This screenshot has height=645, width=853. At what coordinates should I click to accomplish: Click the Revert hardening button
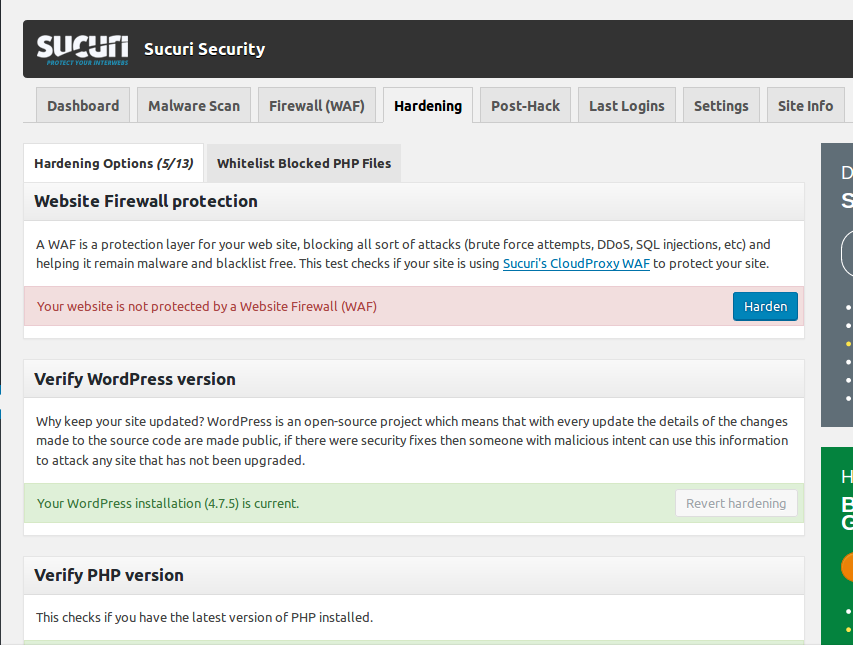[x=736, y=503]
